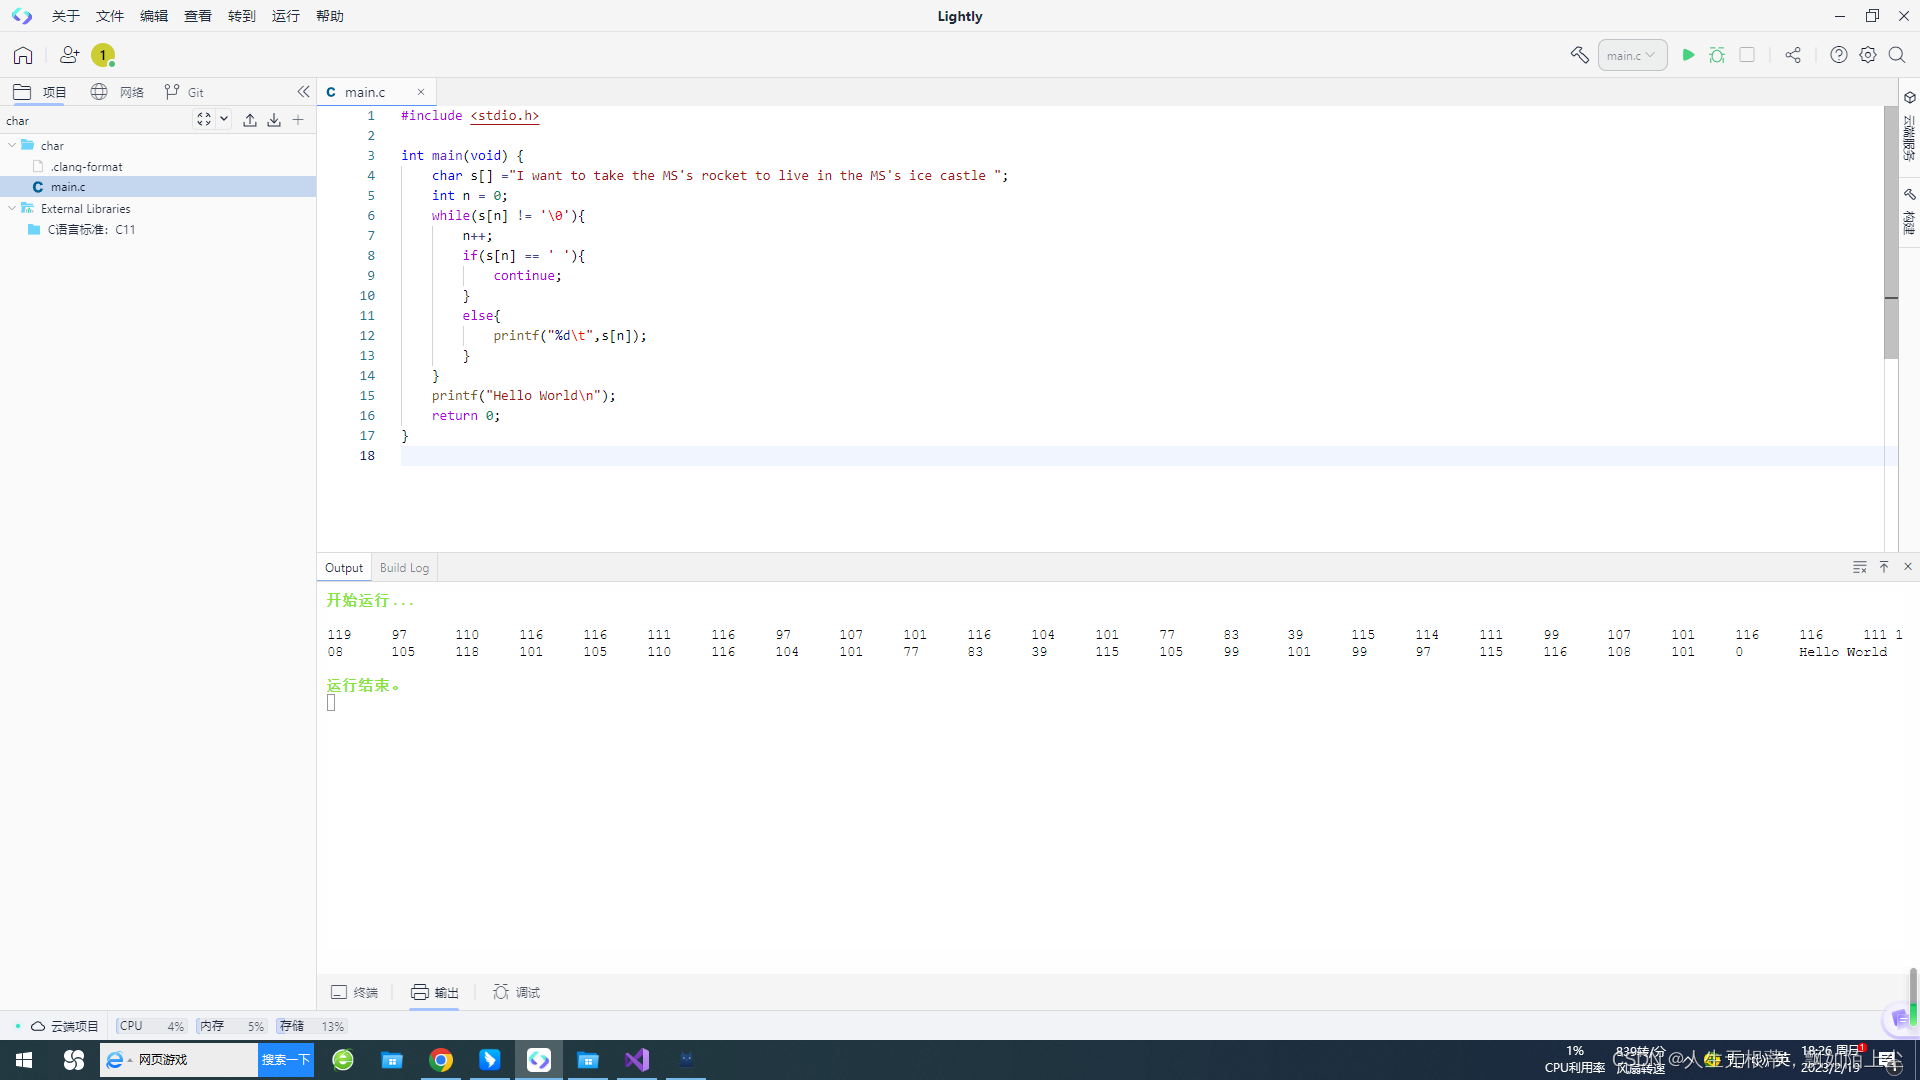The image size is (1920, 1080).
Task: Select the main.c editor tab
Action: click(365, 92)
